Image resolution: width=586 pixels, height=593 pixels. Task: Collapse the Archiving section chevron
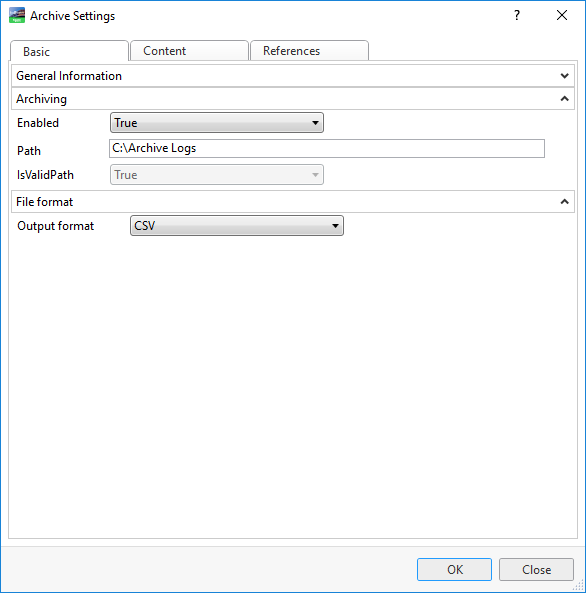[x=564, y=99]
